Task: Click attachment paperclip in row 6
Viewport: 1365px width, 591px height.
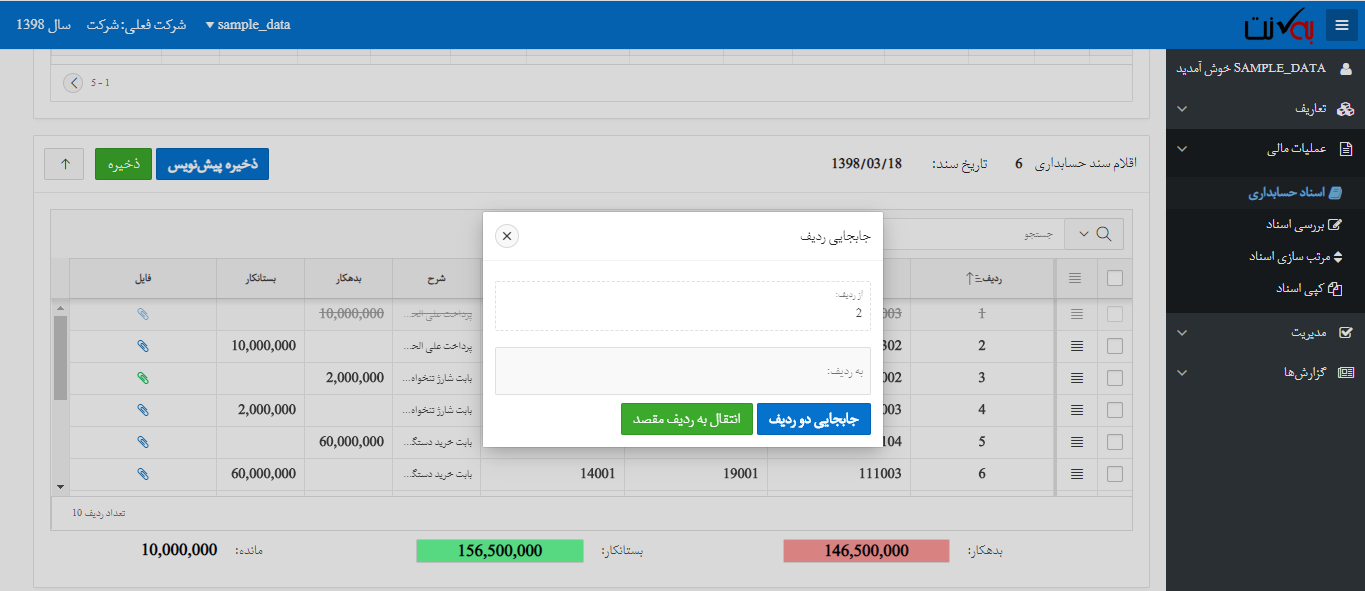Action: coord(142,474)
